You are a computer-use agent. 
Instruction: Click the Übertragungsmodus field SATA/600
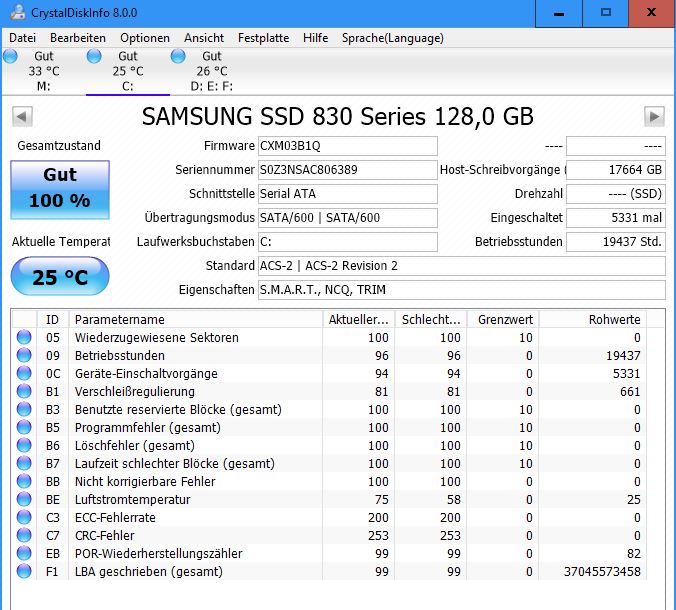coord(347,218)
